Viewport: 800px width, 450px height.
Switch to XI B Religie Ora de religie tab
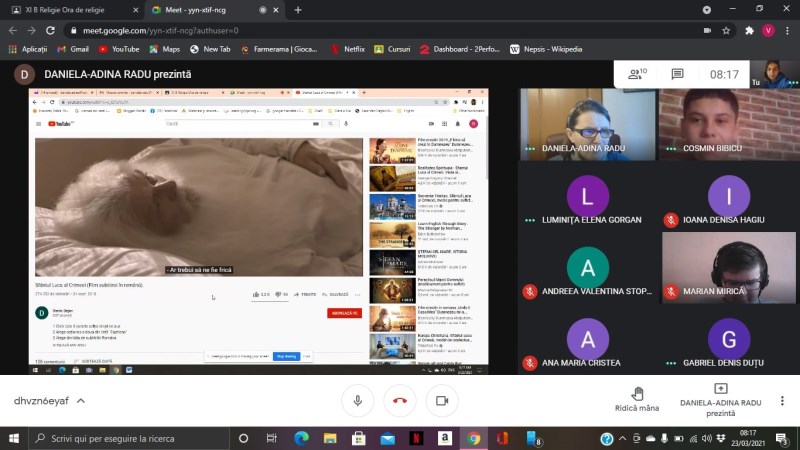[71, 10]
